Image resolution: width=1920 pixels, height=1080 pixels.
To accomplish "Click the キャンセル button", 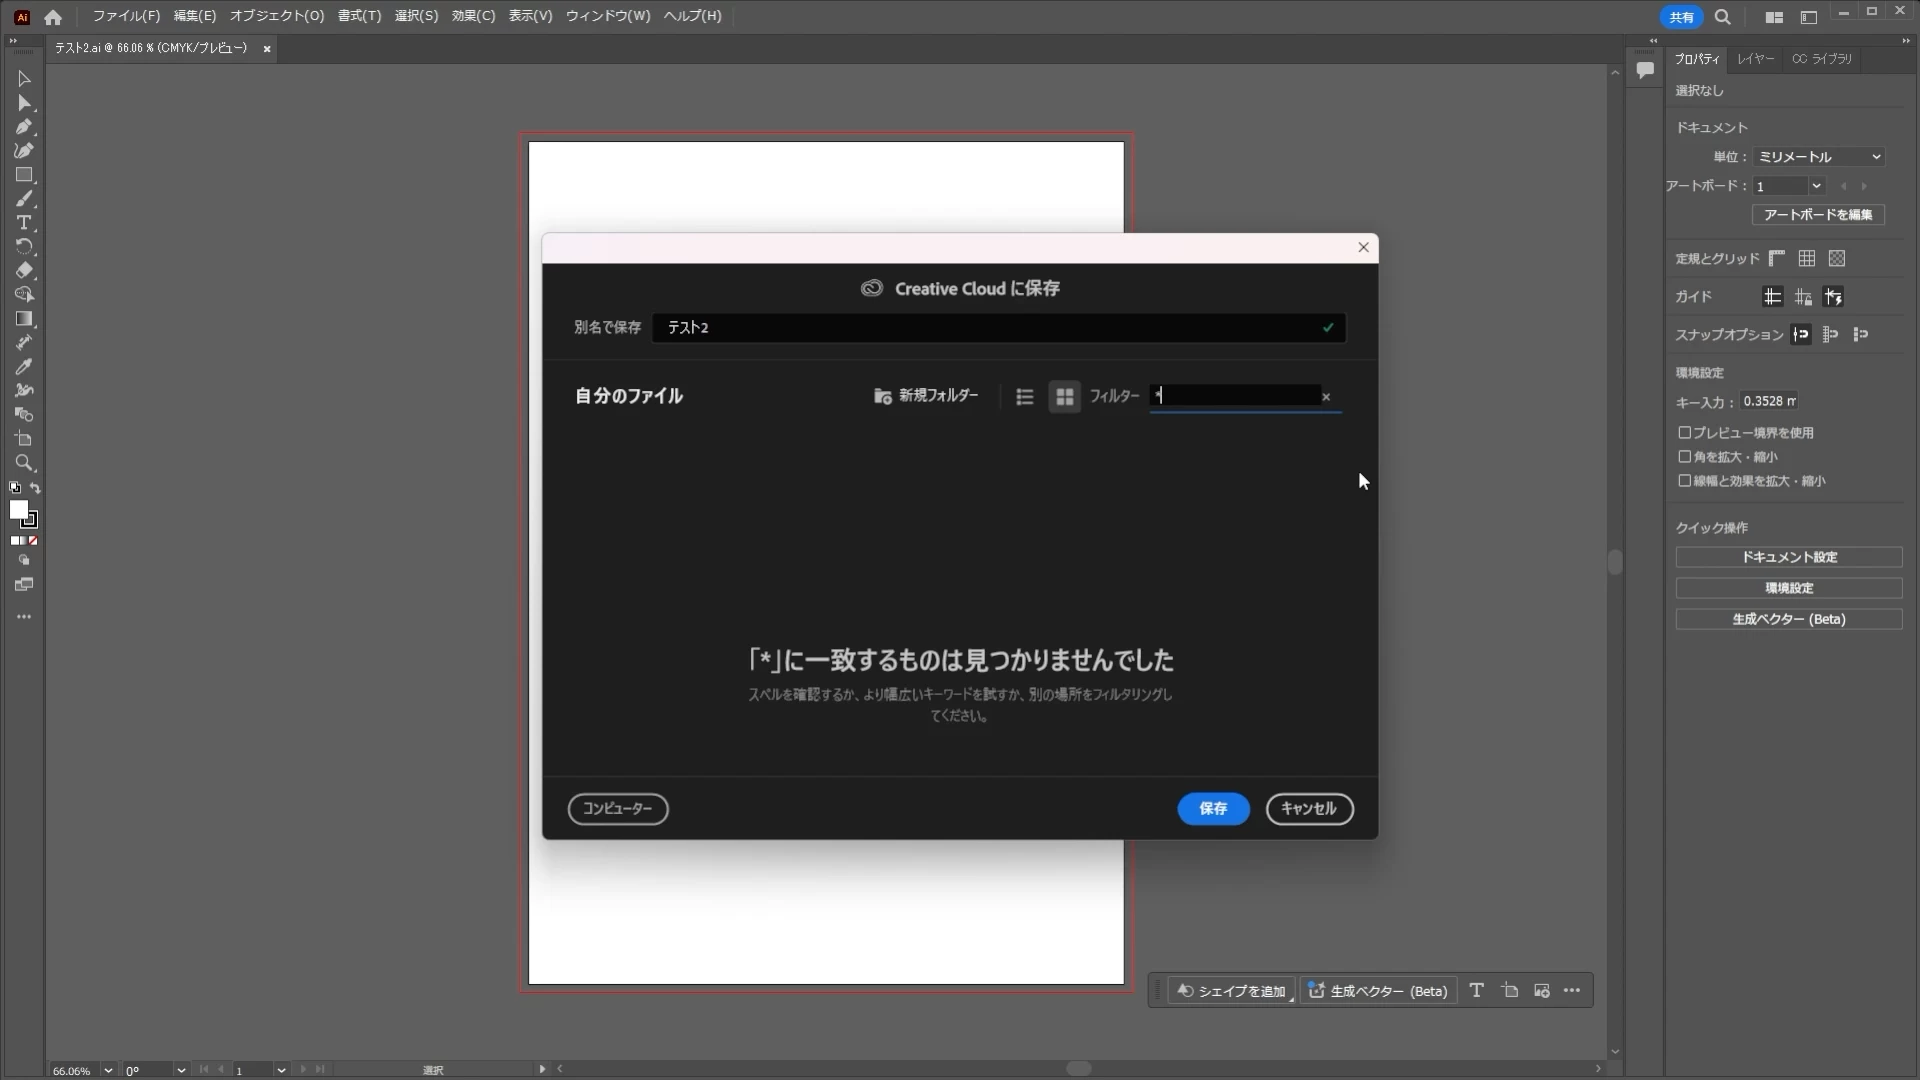I will click(1309, 809).
